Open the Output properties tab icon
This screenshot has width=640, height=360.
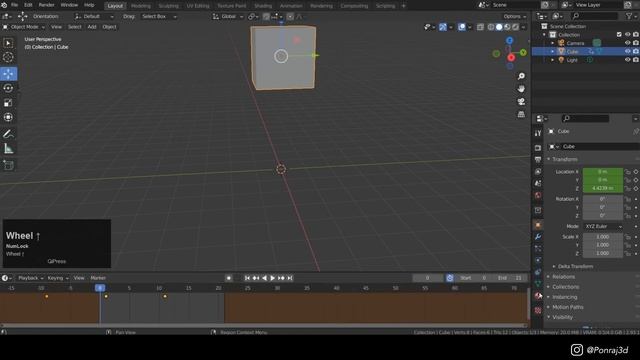pyautogui.click(x=538, y=160)
